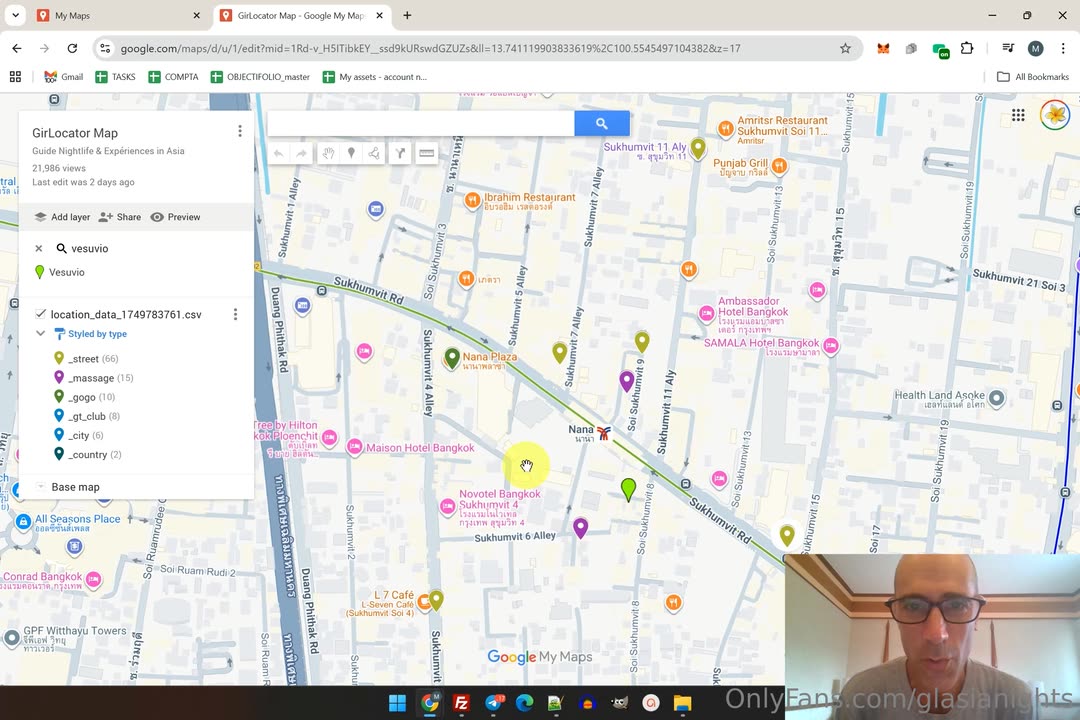1080x720 pixels.
Task: Click the blue map search button
Action: click(x=601, y=123)
